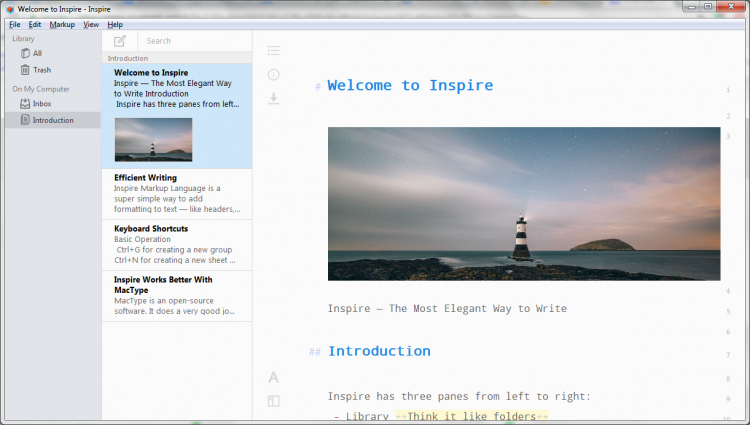Maximize the Inspire window
Screen dimensions: 750x425
708,7
